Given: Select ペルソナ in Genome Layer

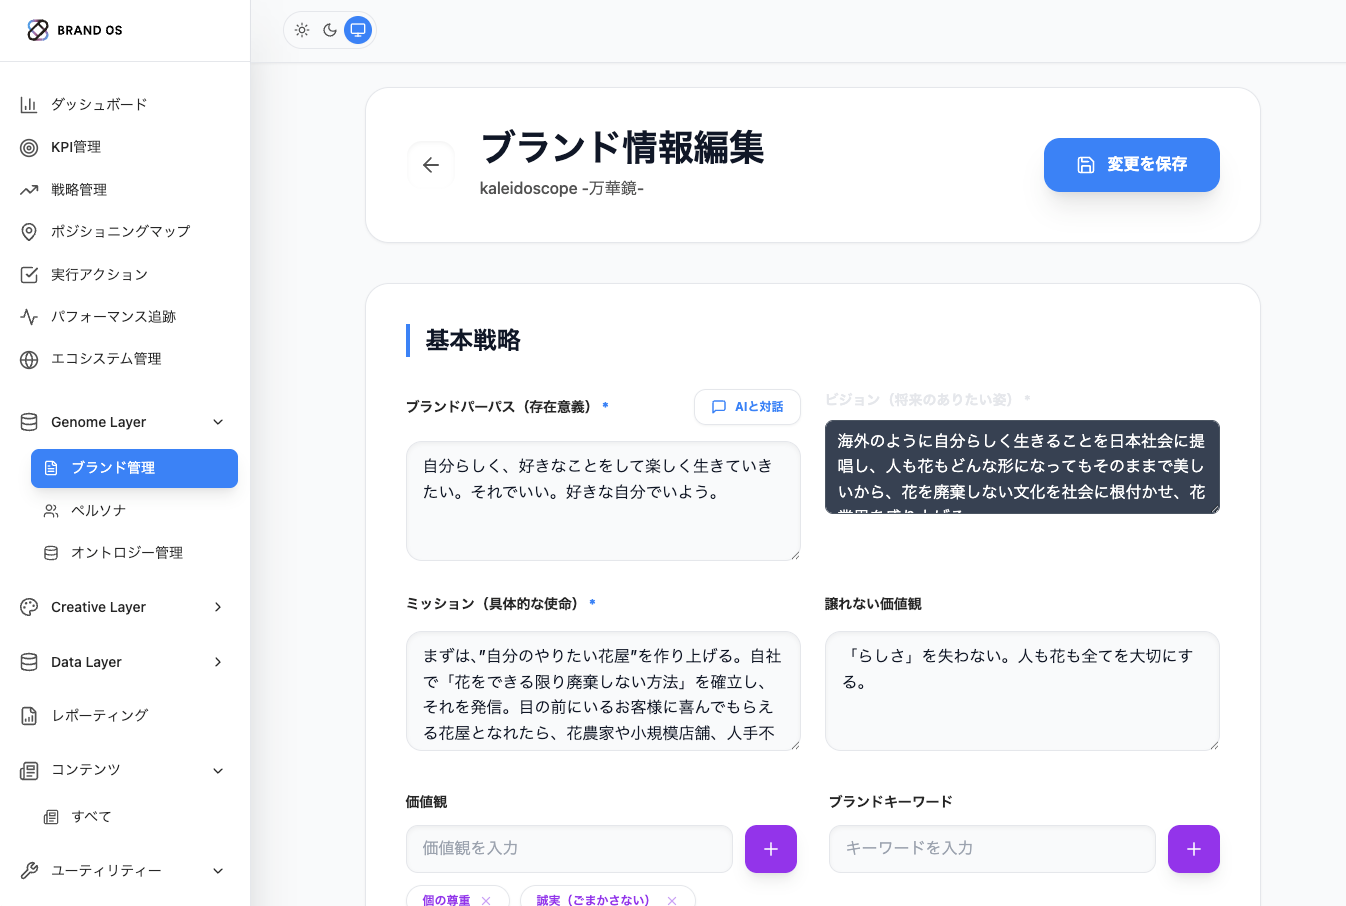Looking at the screenshot, I should [98, 510].
